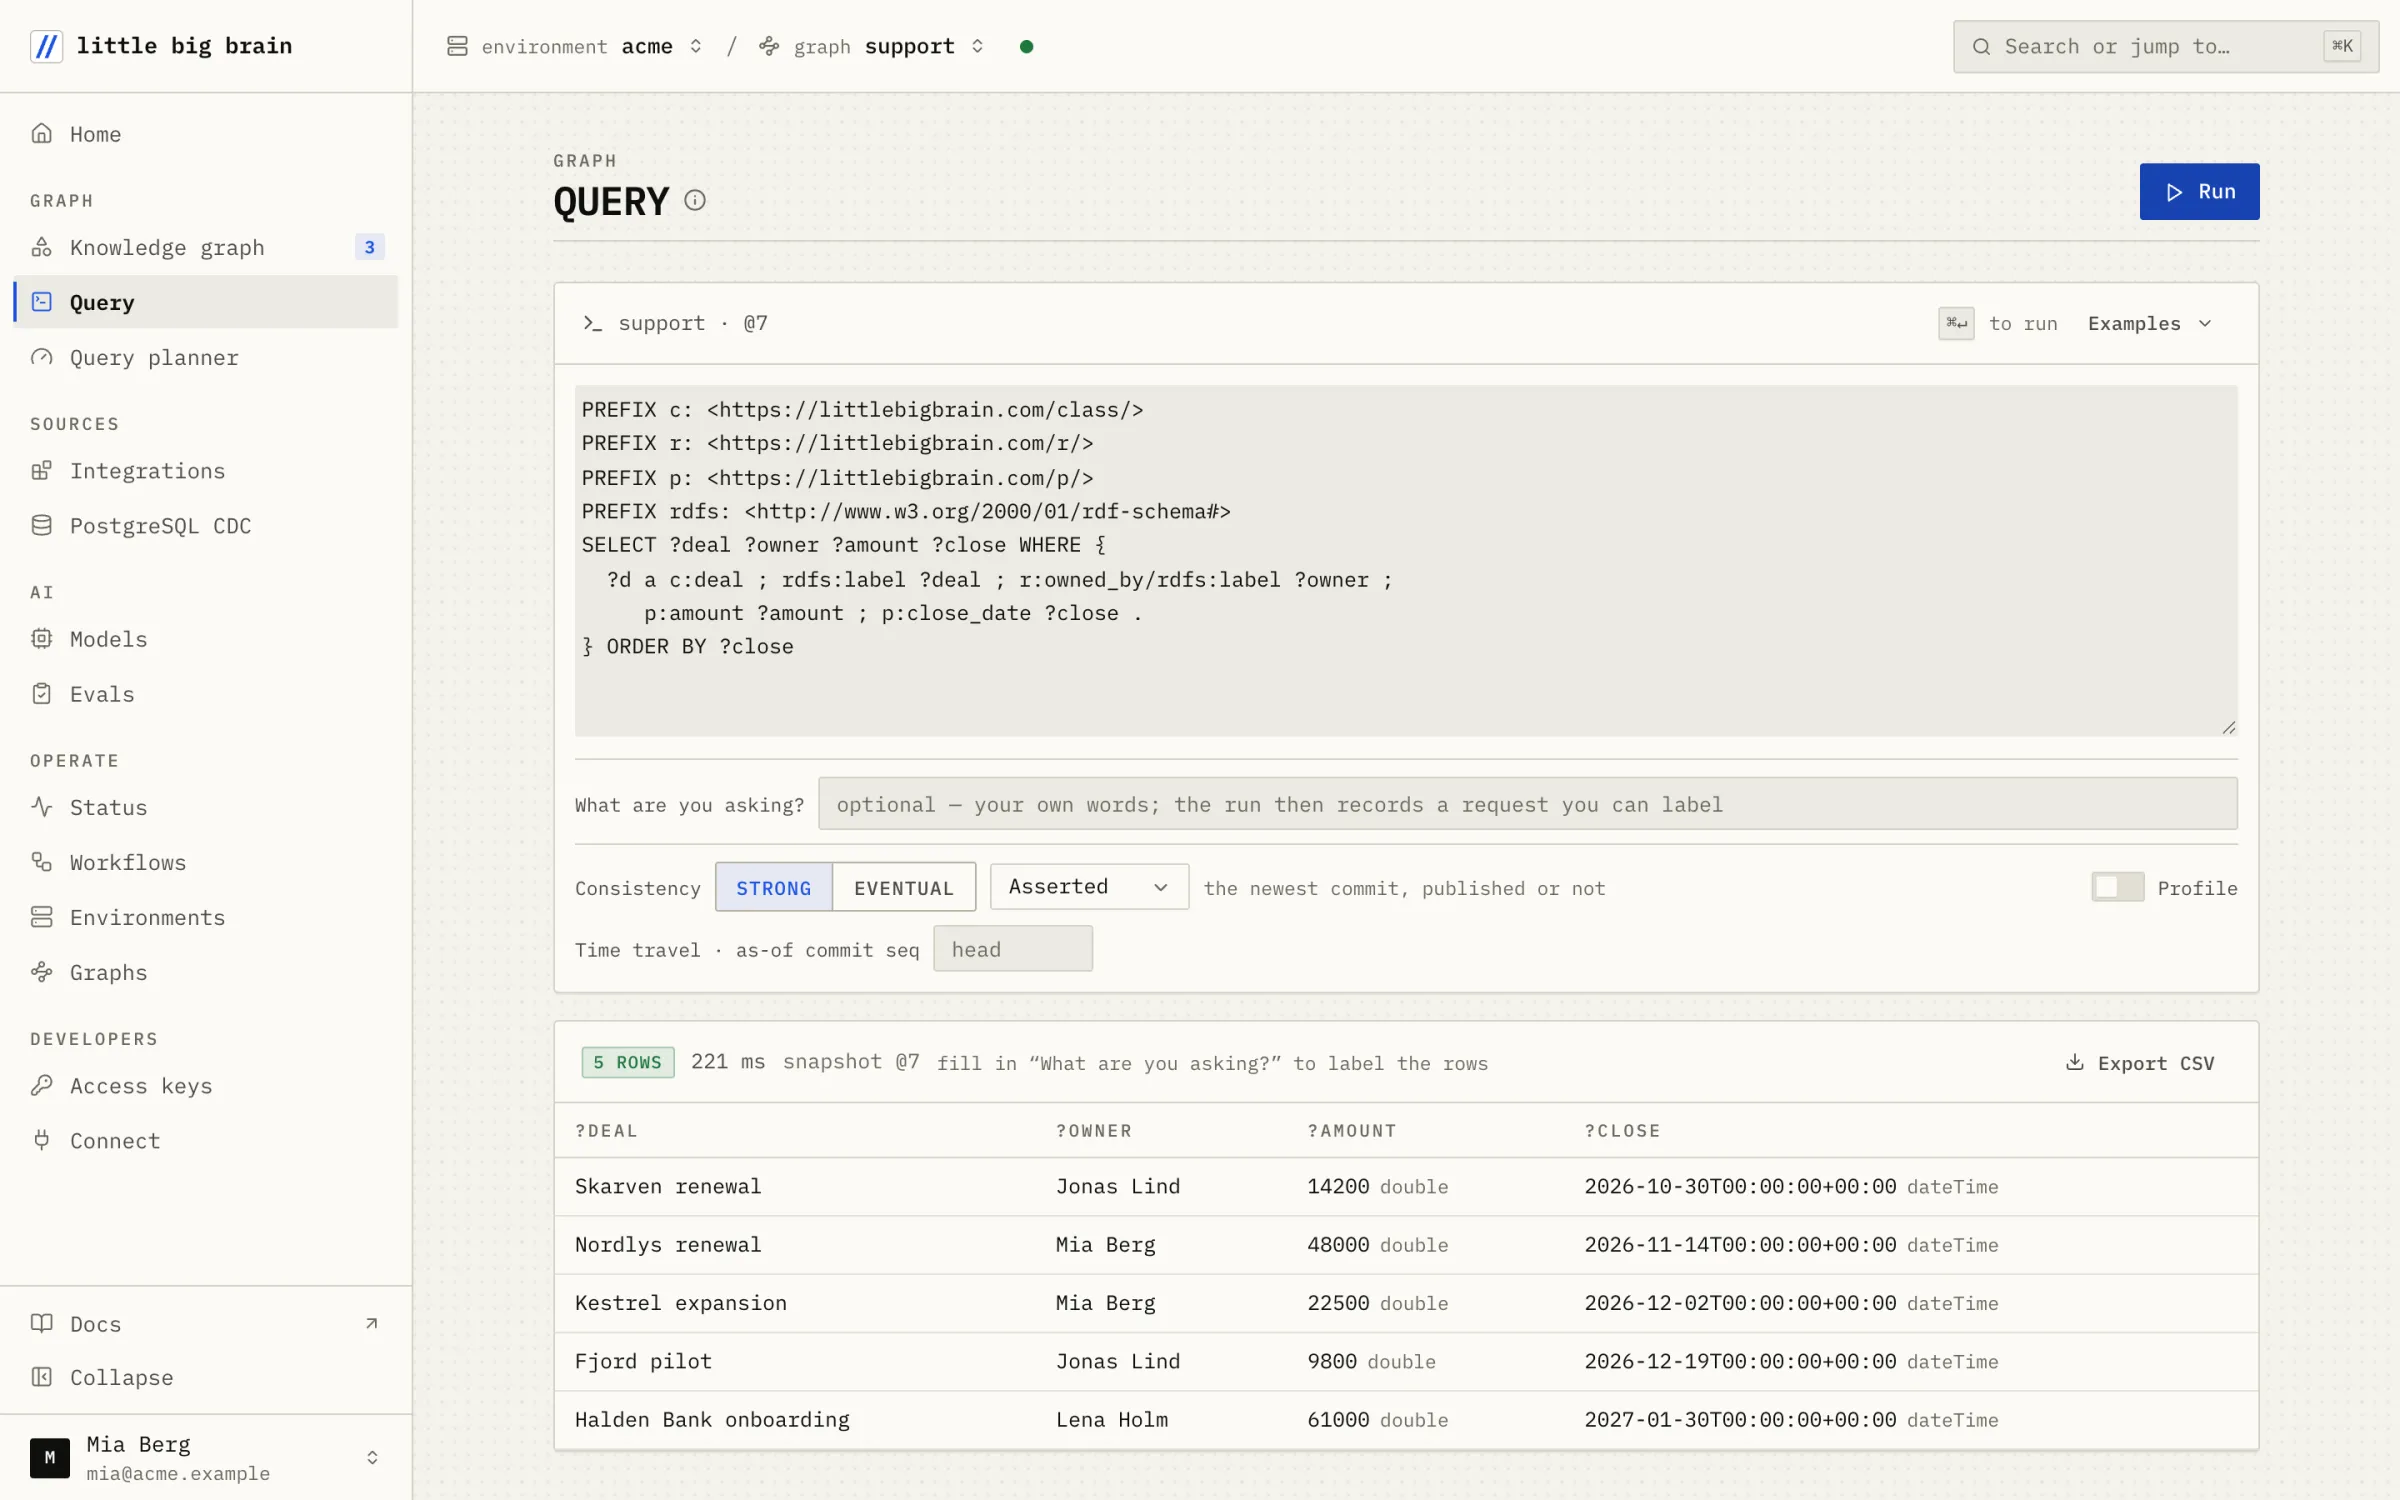The image size is (2400, 1500).
Task: Click the ?DEAL column header
Action: tap(606, 1130)
